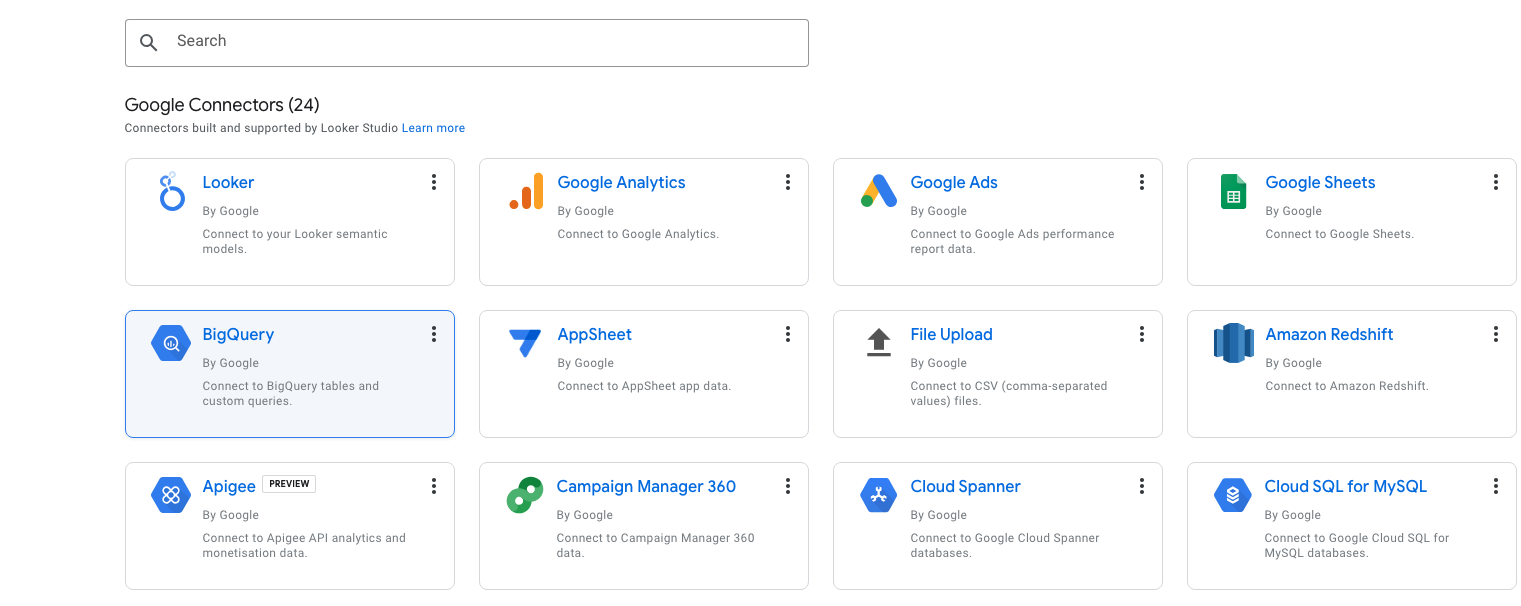
Task: Focus the Search connectors input field
Action: point(466,42)
